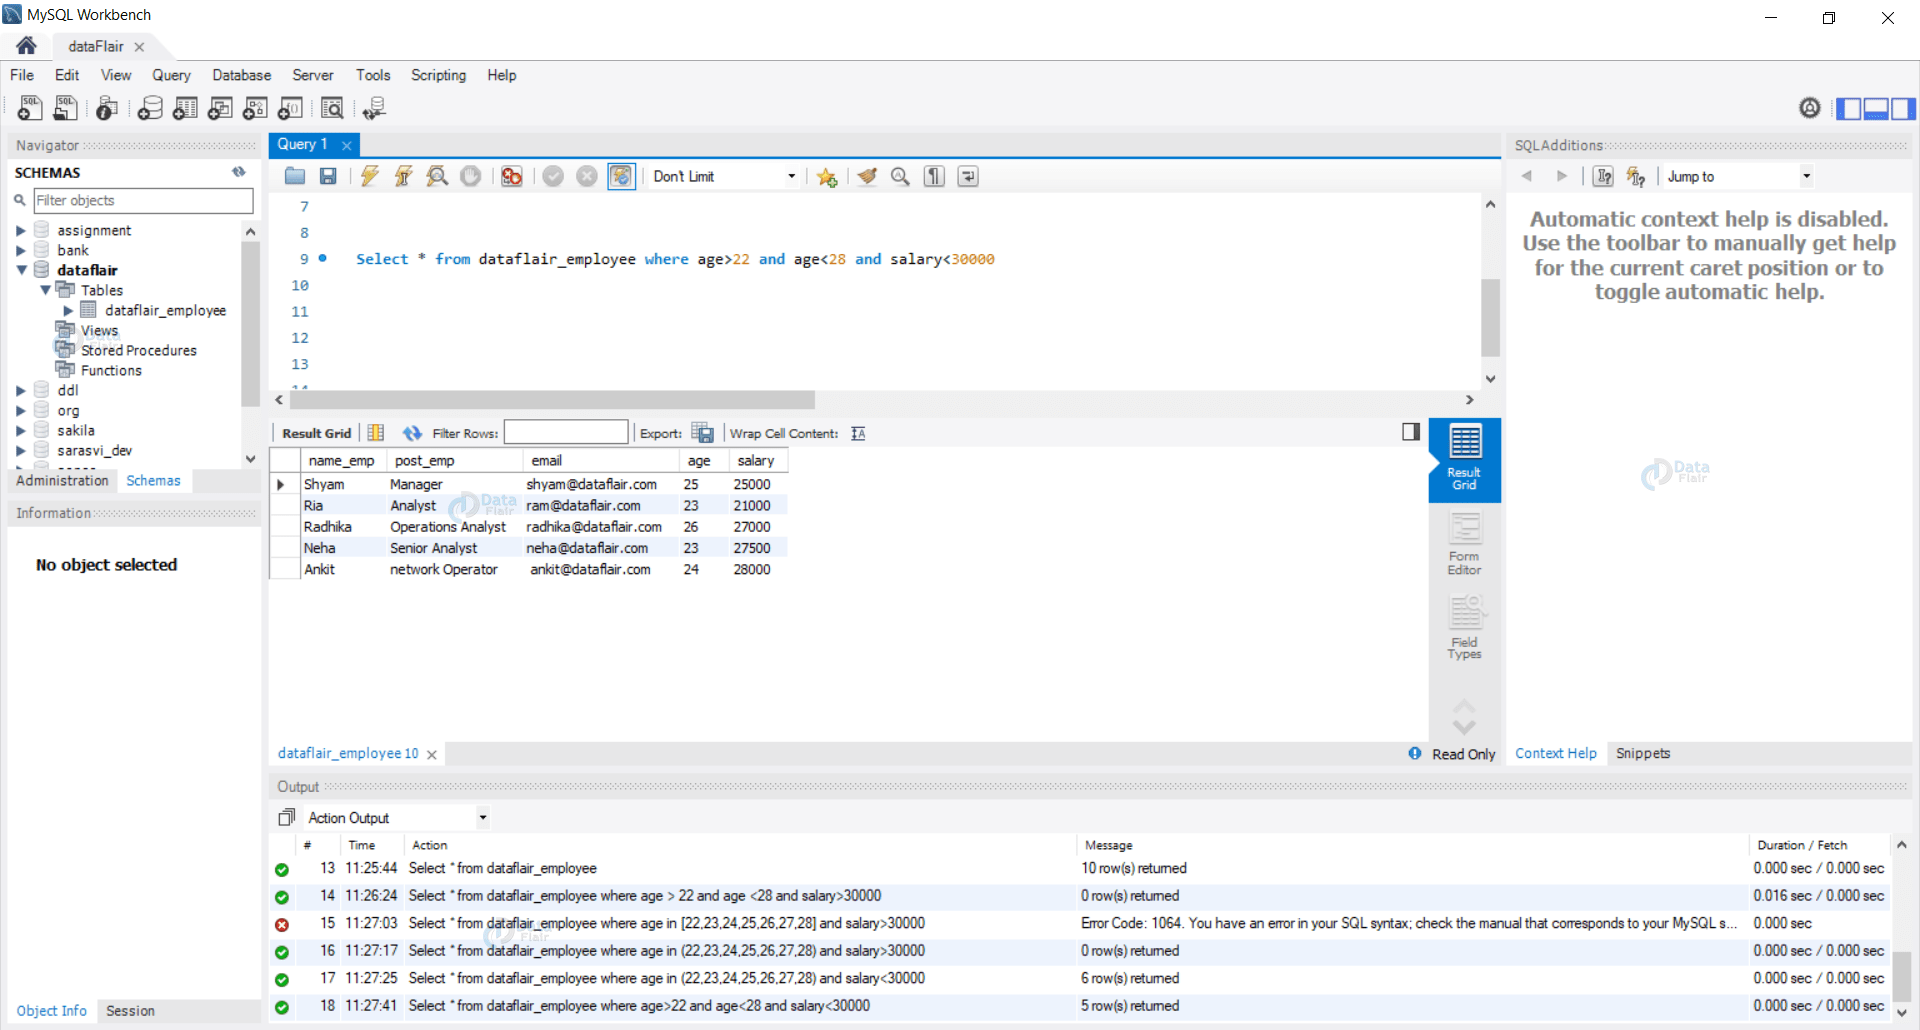Open the Create New Table tool
Screen dimensions: 1920x1030
pos(185,108)
